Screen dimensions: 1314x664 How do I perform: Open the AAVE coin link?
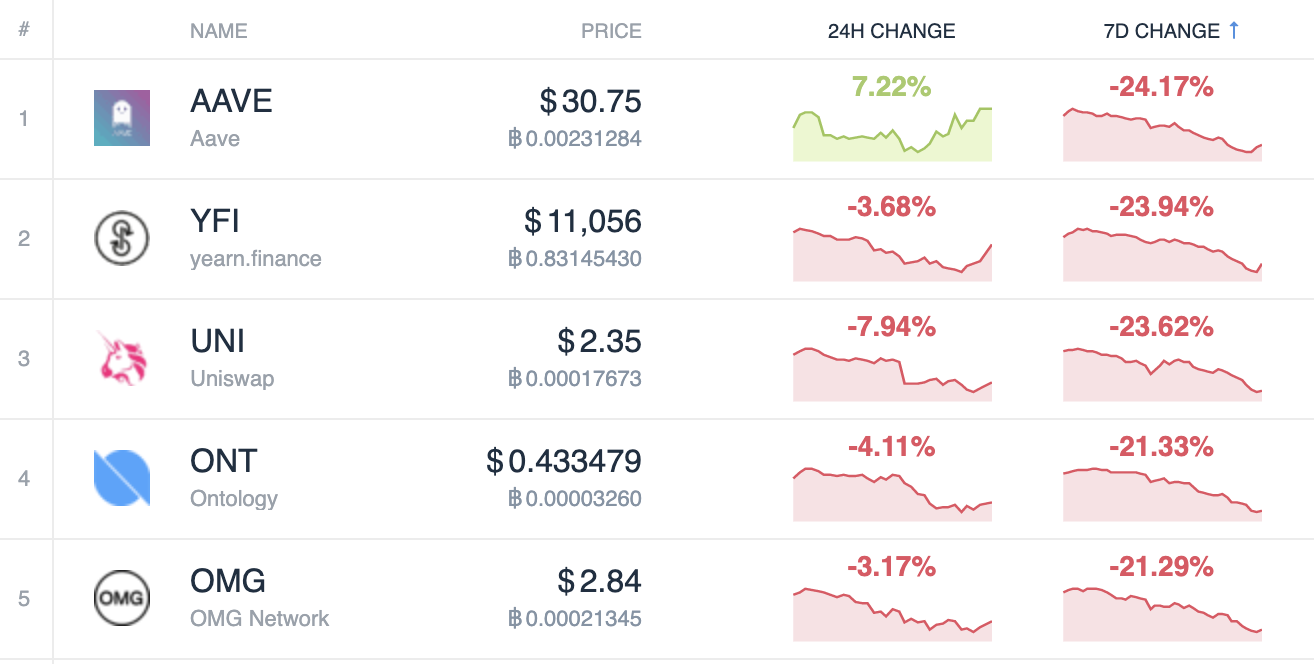tap(231, 101)
